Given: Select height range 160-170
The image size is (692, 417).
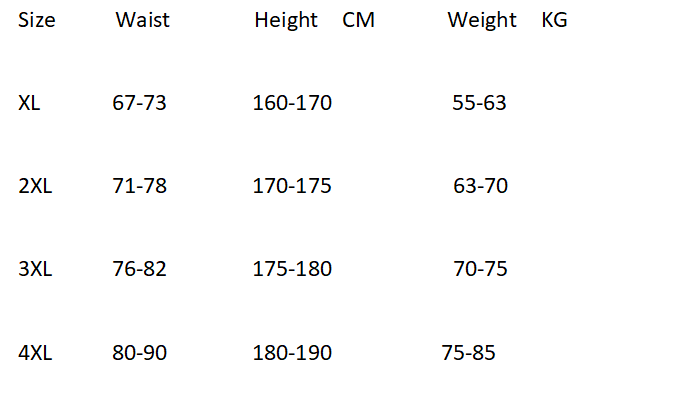Looking at the screenshot, I should point(292,103).
